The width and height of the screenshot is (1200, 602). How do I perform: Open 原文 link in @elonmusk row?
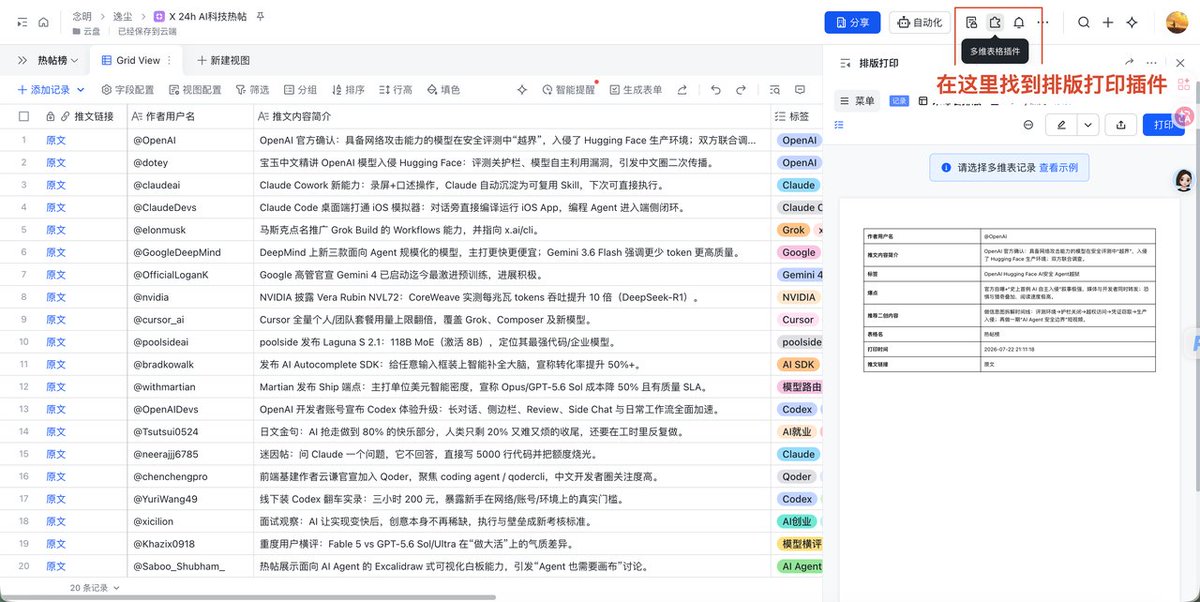click(x=56, y=230)
